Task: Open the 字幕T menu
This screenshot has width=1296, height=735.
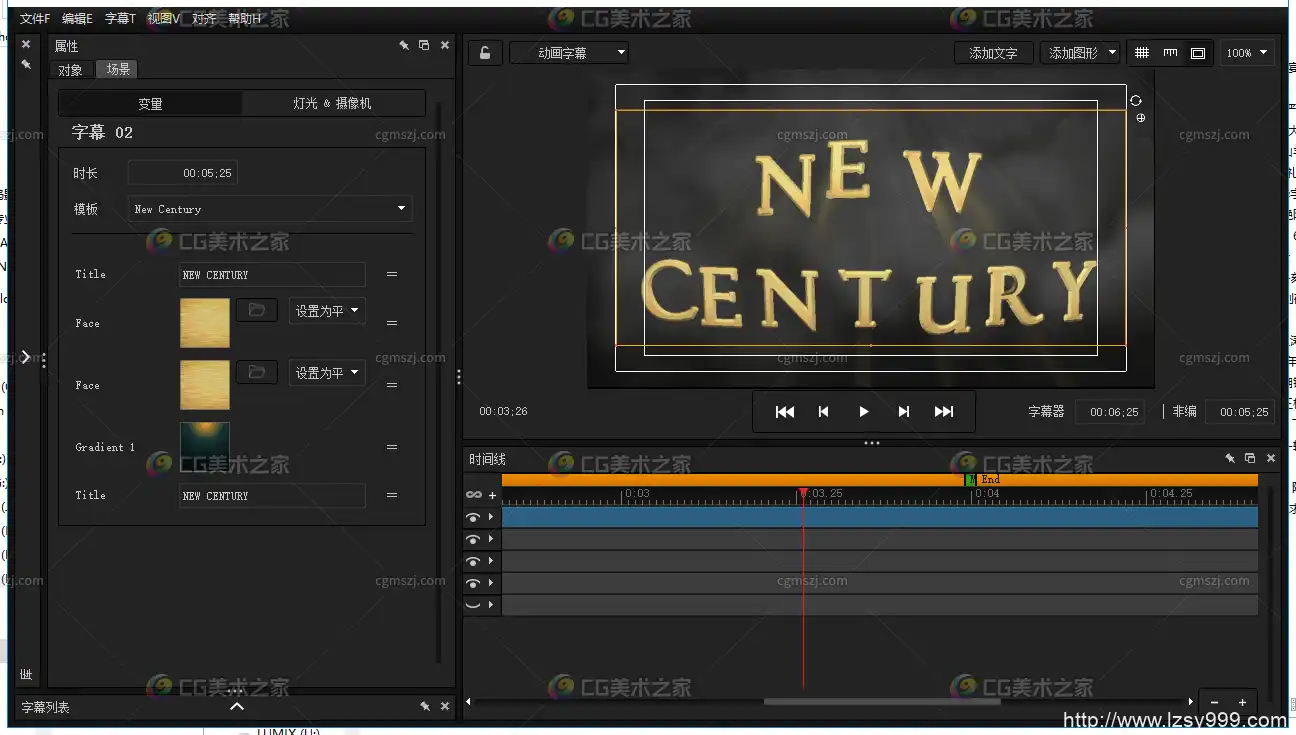Action: [120, 19]
